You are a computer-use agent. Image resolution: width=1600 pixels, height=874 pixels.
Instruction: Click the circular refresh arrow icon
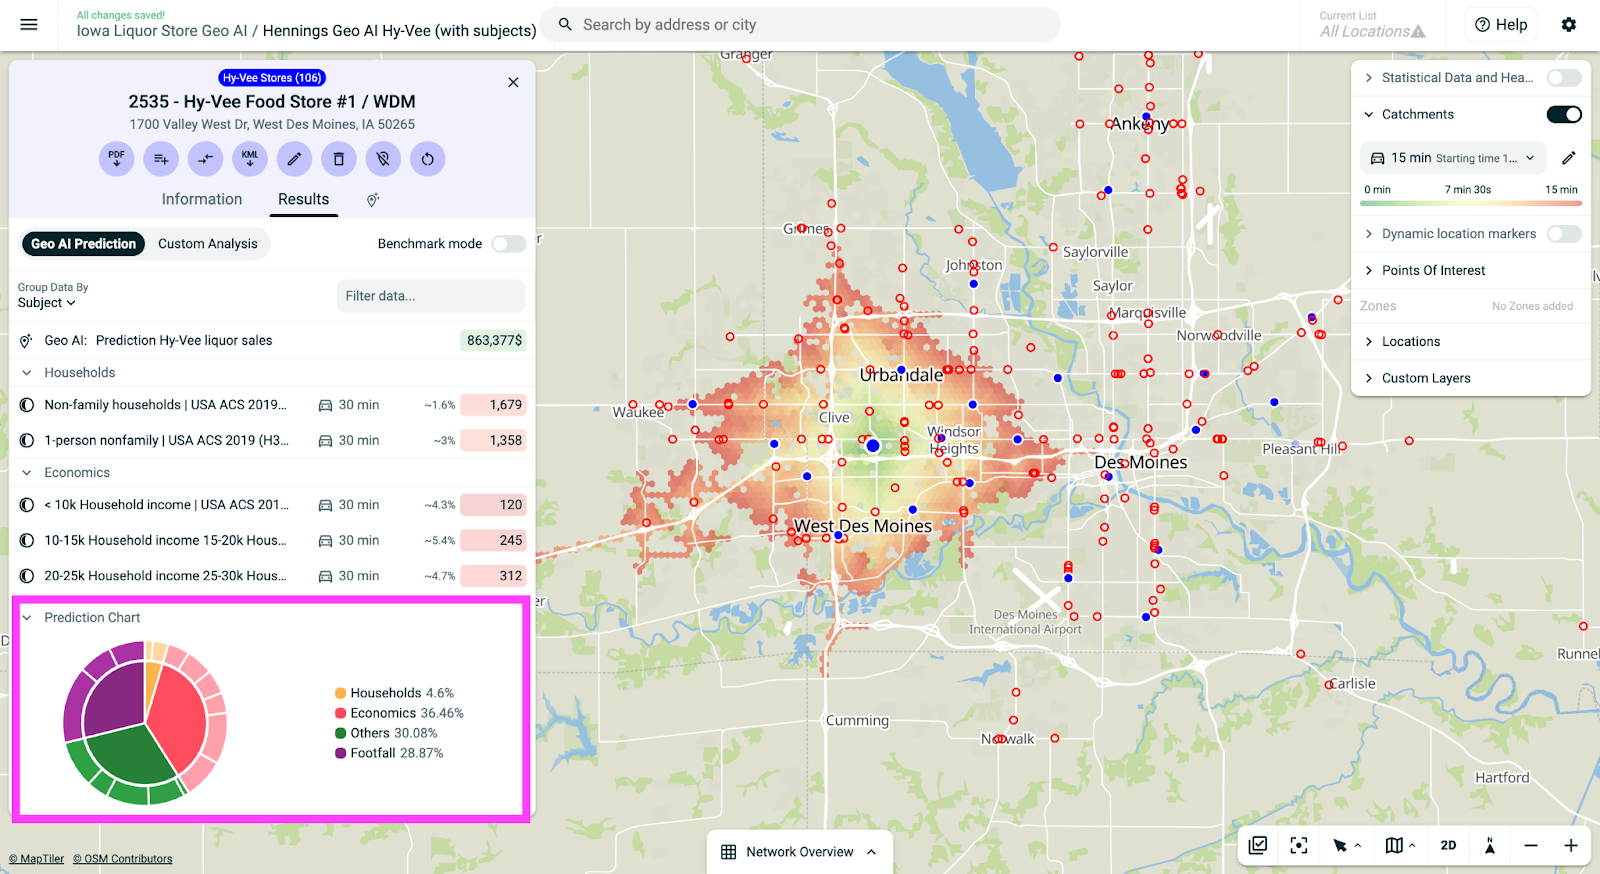(x=428, y=158)
